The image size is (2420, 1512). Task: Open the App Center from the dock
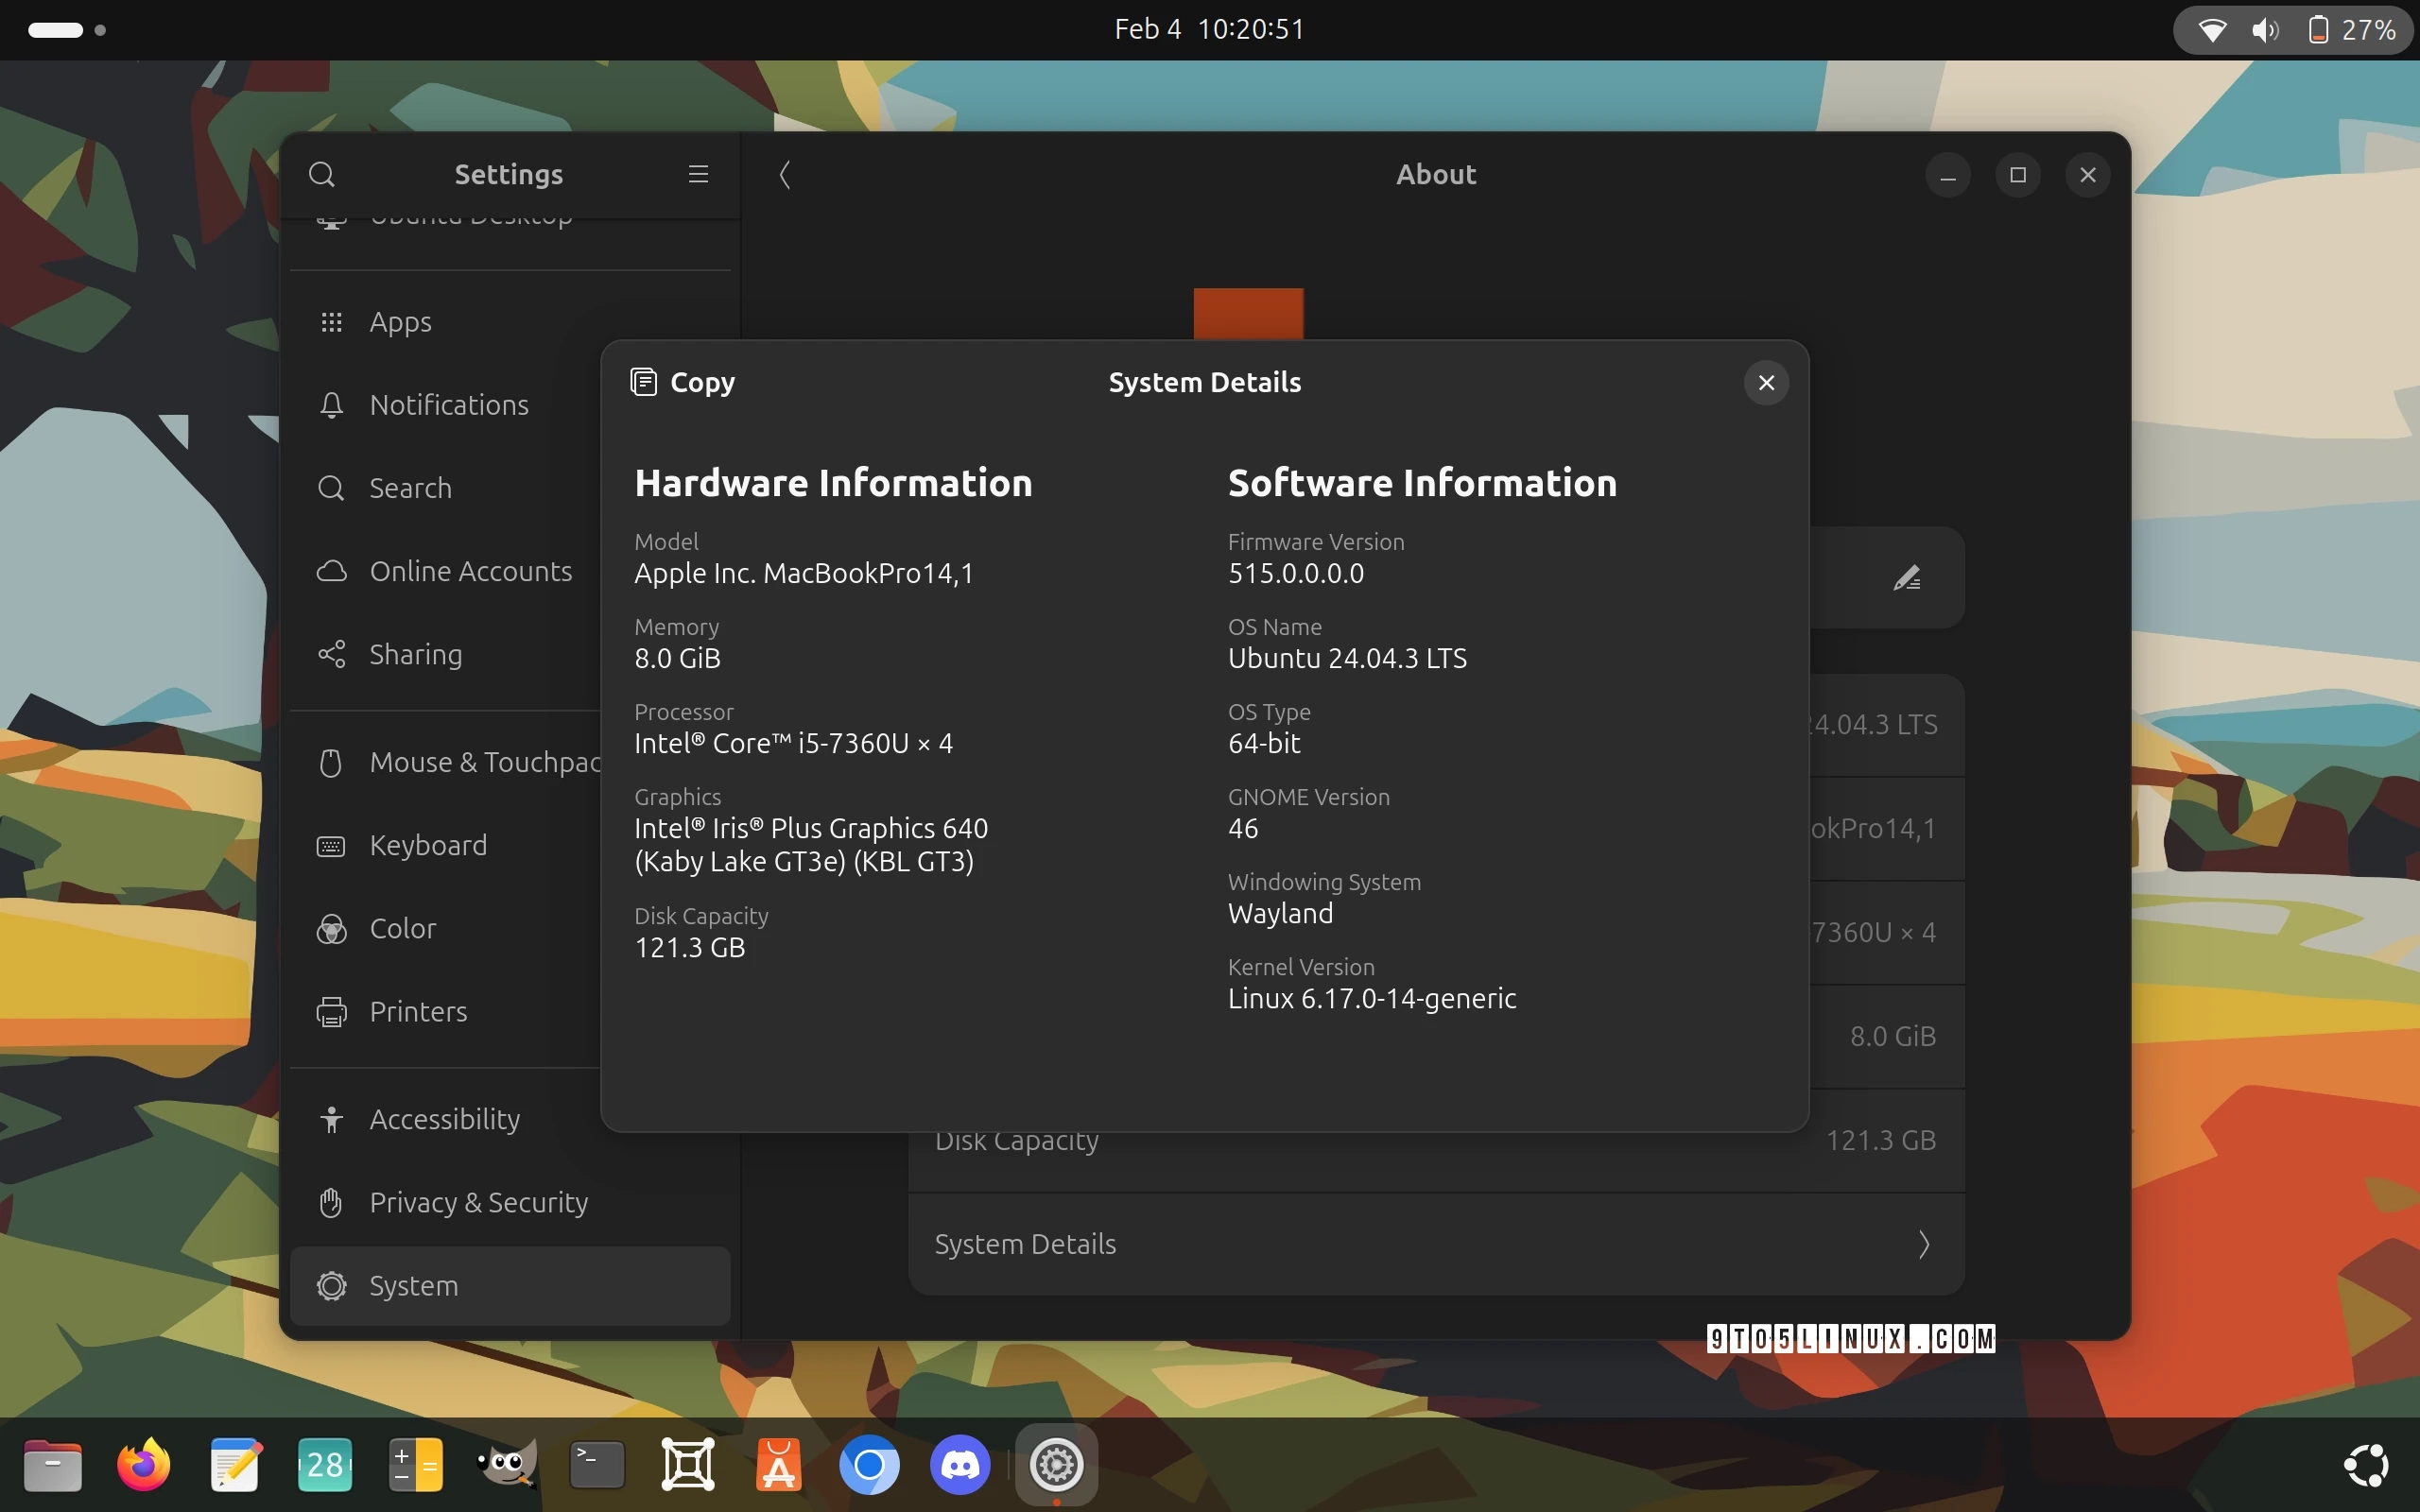778,1464
